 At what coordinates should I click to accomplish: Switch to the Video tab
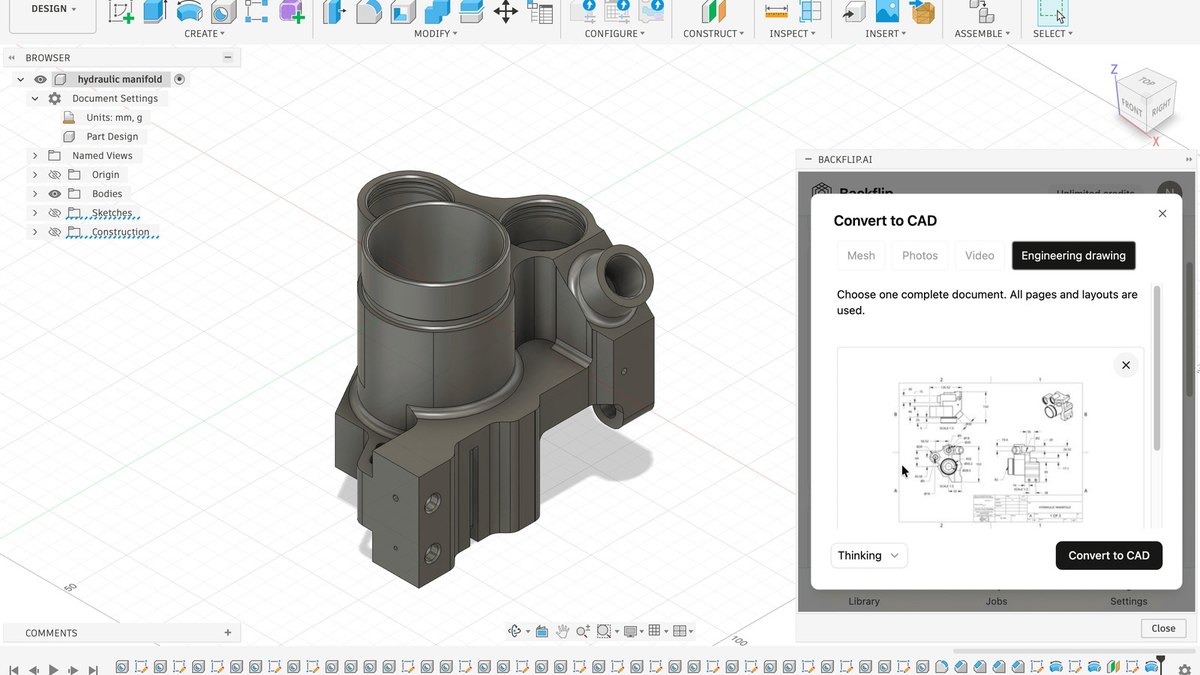(x=980, y=255)
